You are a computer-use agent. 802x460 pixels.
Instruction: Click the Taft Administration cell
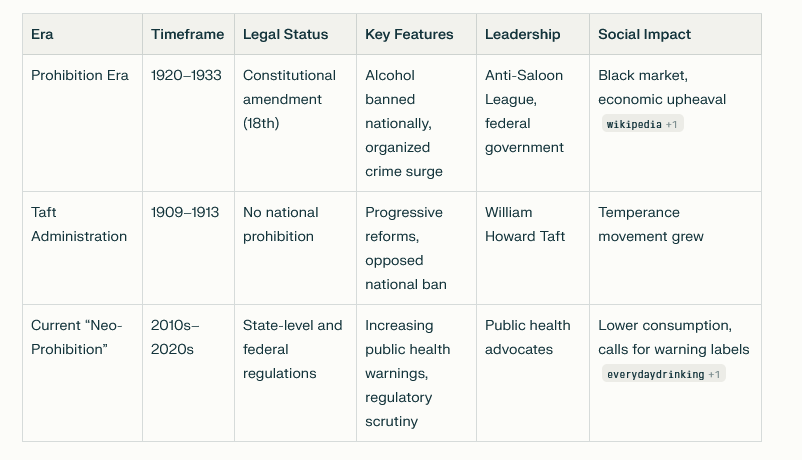pyautogui.click(x=82, y=248)
